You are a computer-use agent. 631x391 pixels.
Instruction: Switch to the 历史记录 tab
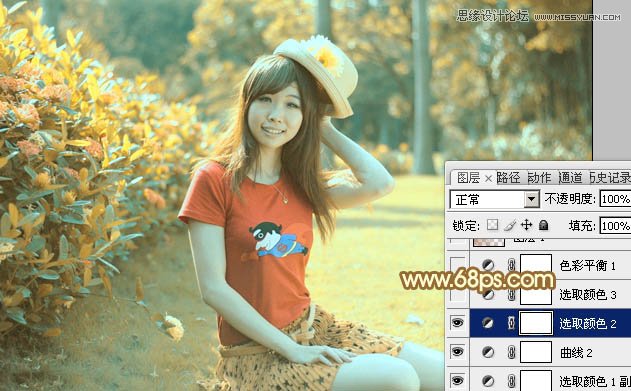click(610, 178)
